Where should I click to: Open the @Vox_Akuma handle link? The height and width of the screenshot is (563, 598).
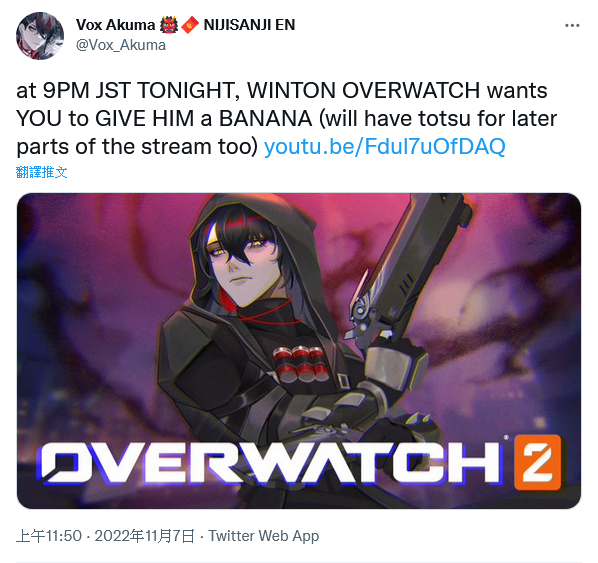121,45
